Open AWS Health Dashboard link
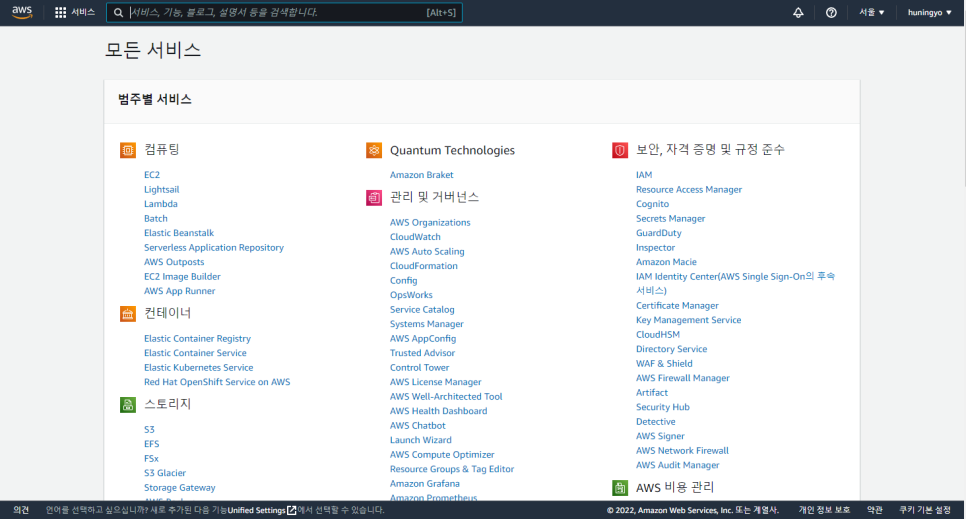 tap(438, 411)
